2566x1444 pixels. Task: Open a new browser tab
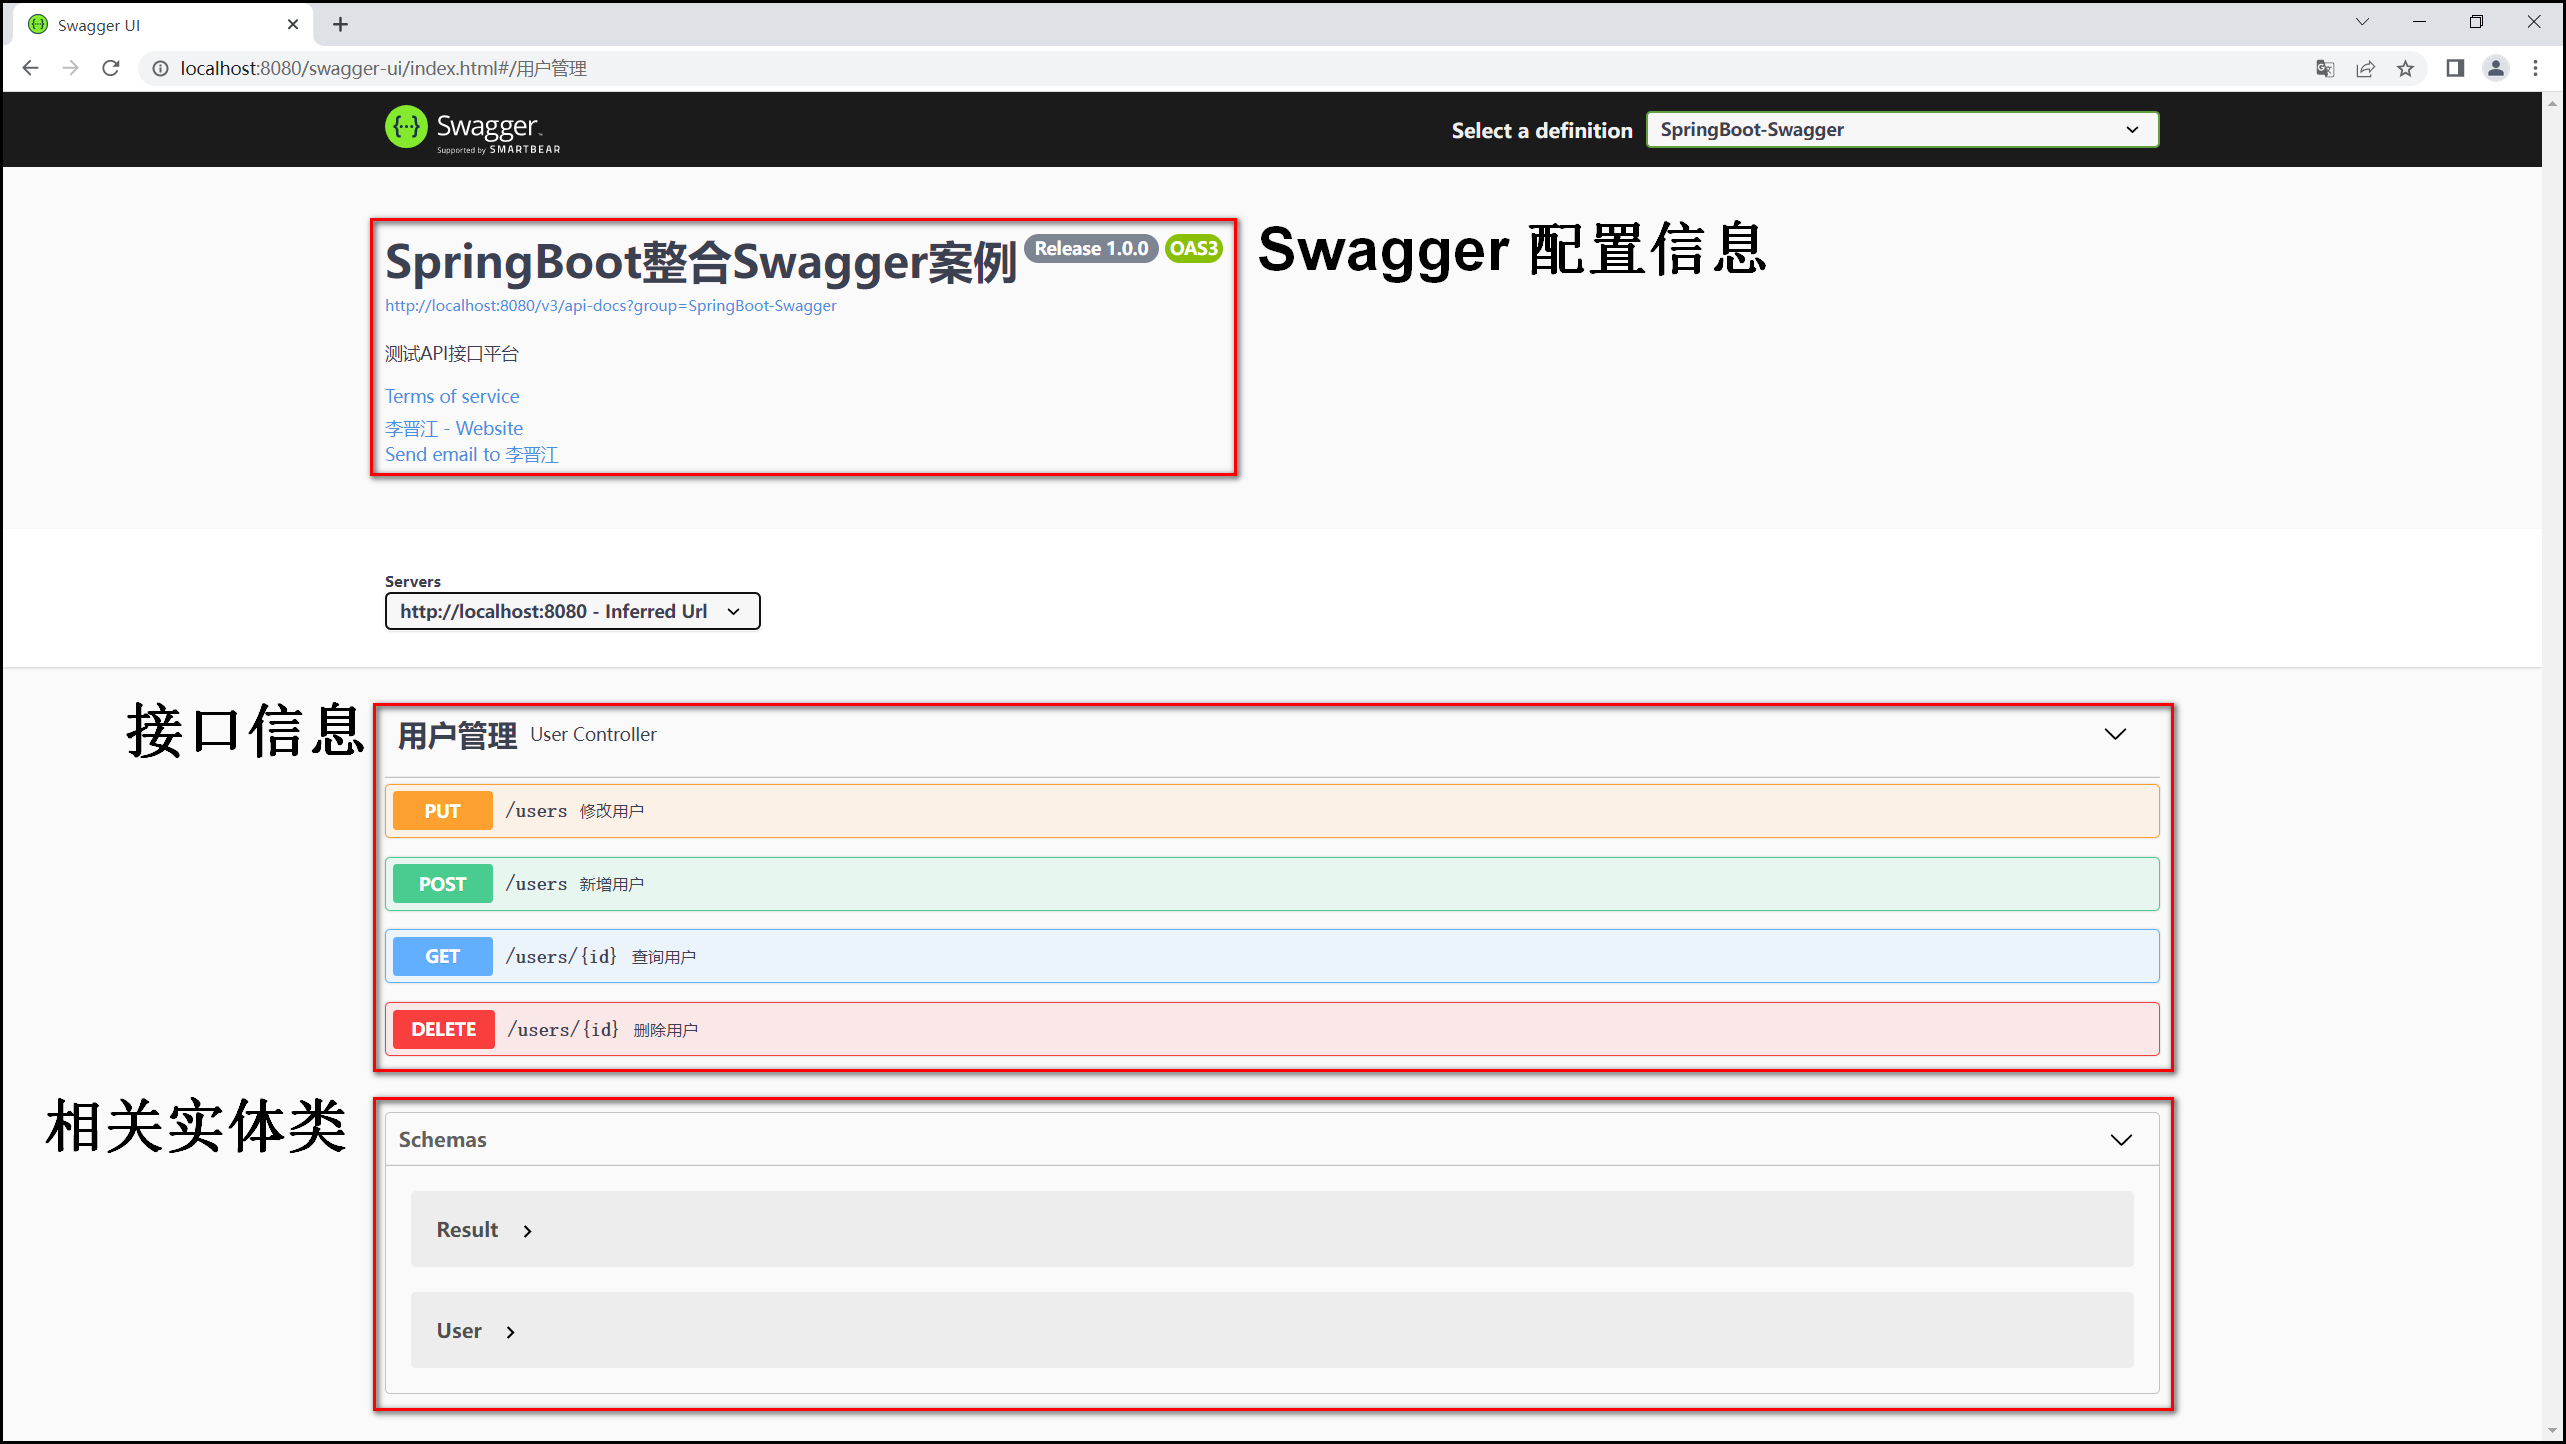(340, 24)
